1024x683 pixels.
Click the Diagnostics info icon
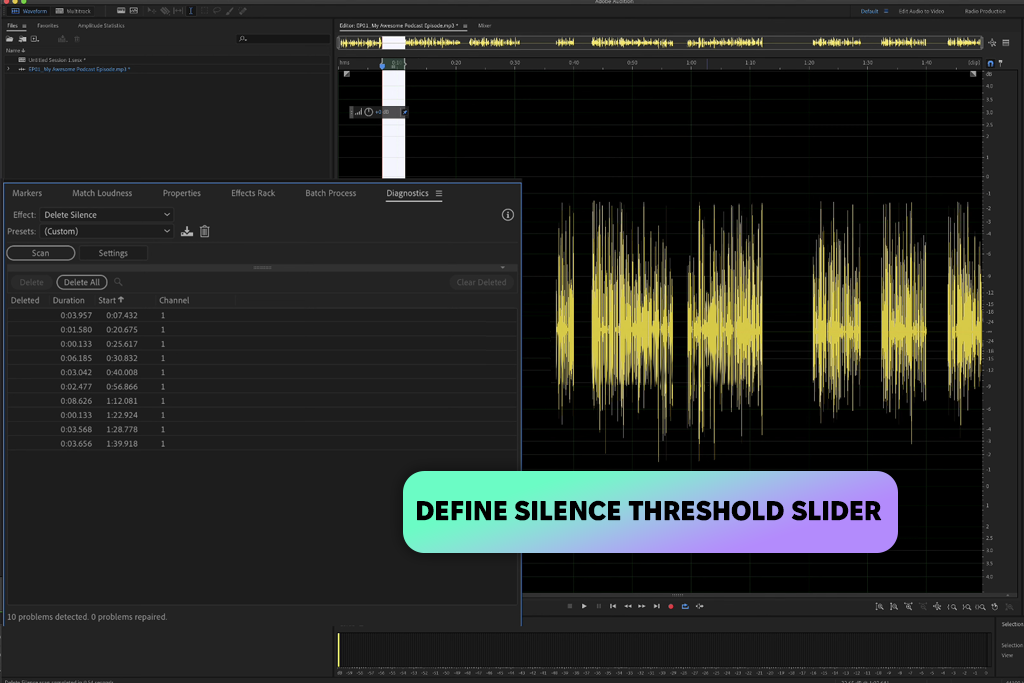pyautogui.click(x=507, y=215)
